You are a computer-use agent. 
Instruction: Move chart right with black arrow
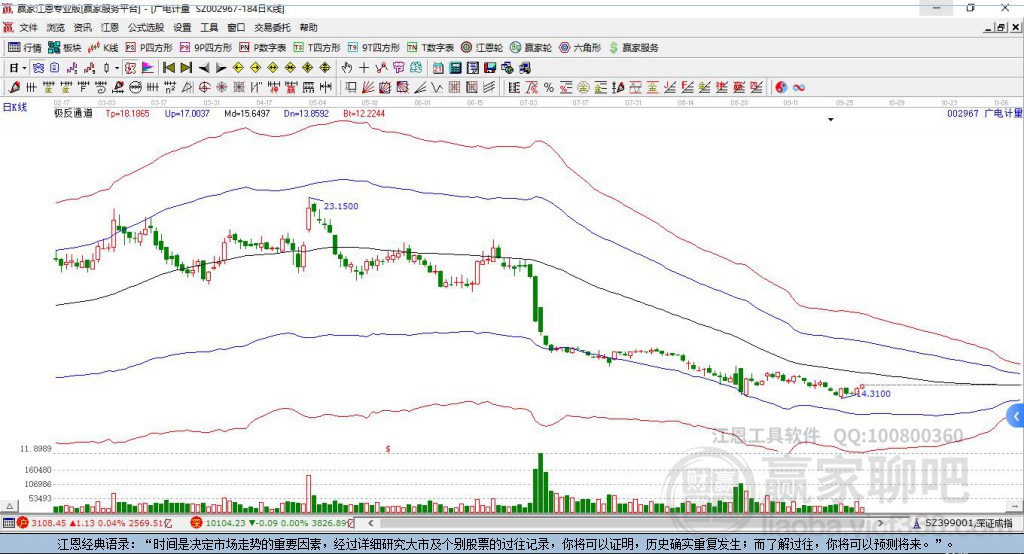click(x=221, y=68)
